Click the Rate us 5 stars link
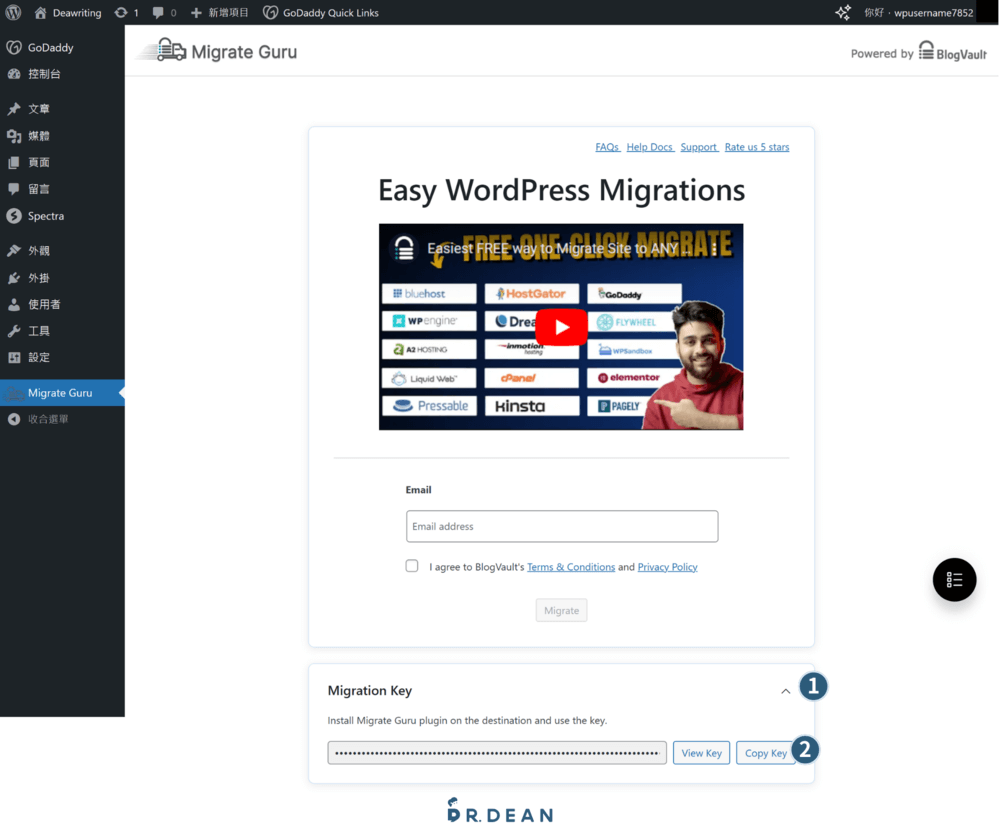1000x833 pixels. (757, 147)
